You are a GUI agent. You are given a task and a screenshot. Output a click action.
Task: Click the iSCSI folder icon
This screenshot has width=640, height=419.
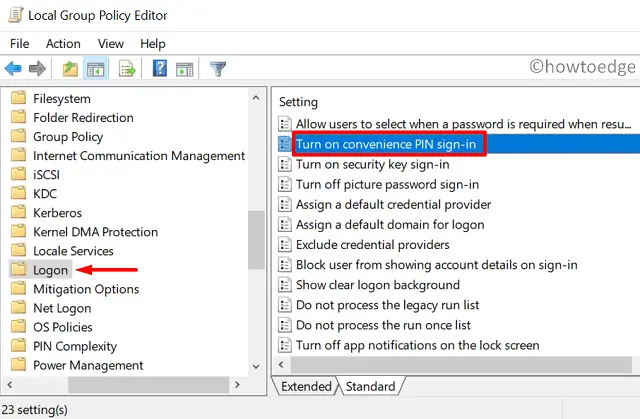click(18, 174)
